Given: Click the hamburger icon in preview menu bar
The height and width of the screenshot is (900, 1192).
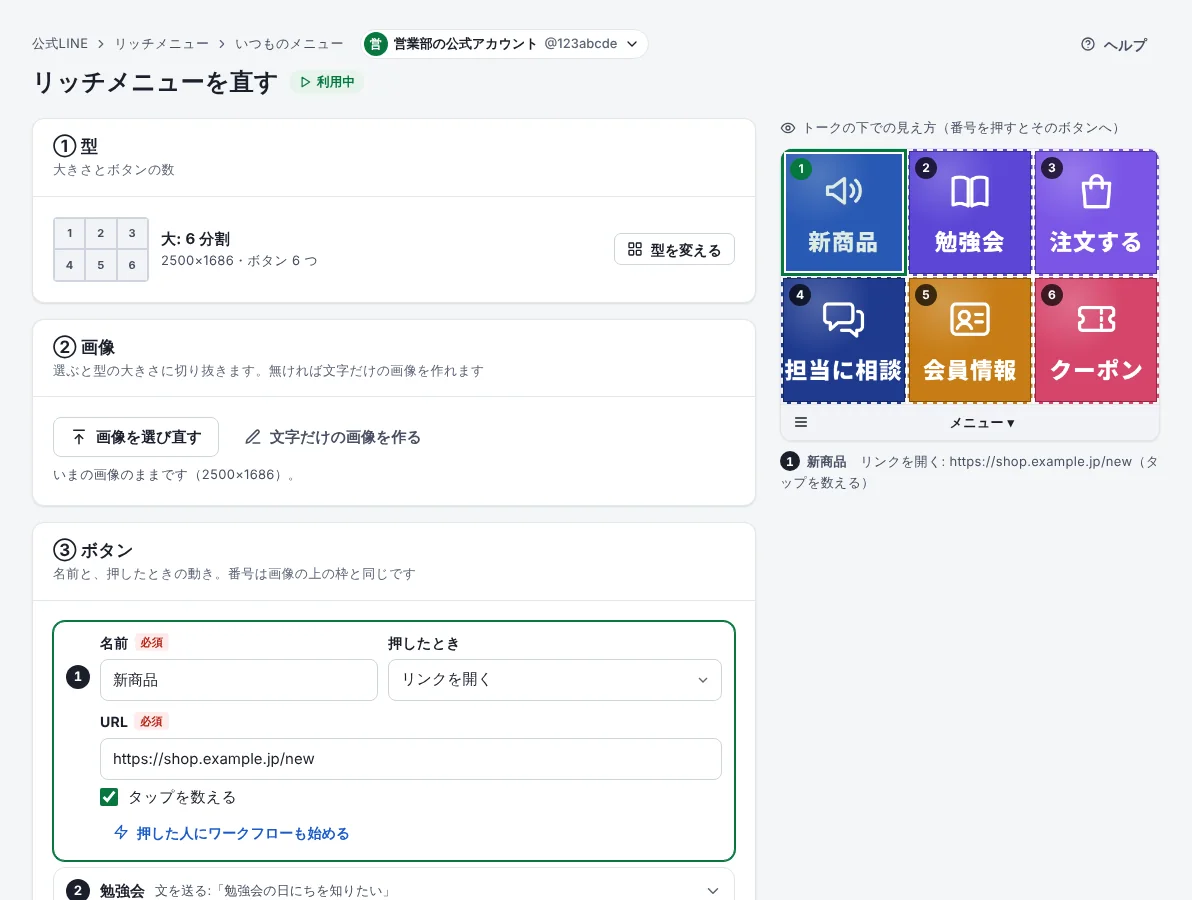Looking at the screenshot, I should tap(800, 423).
